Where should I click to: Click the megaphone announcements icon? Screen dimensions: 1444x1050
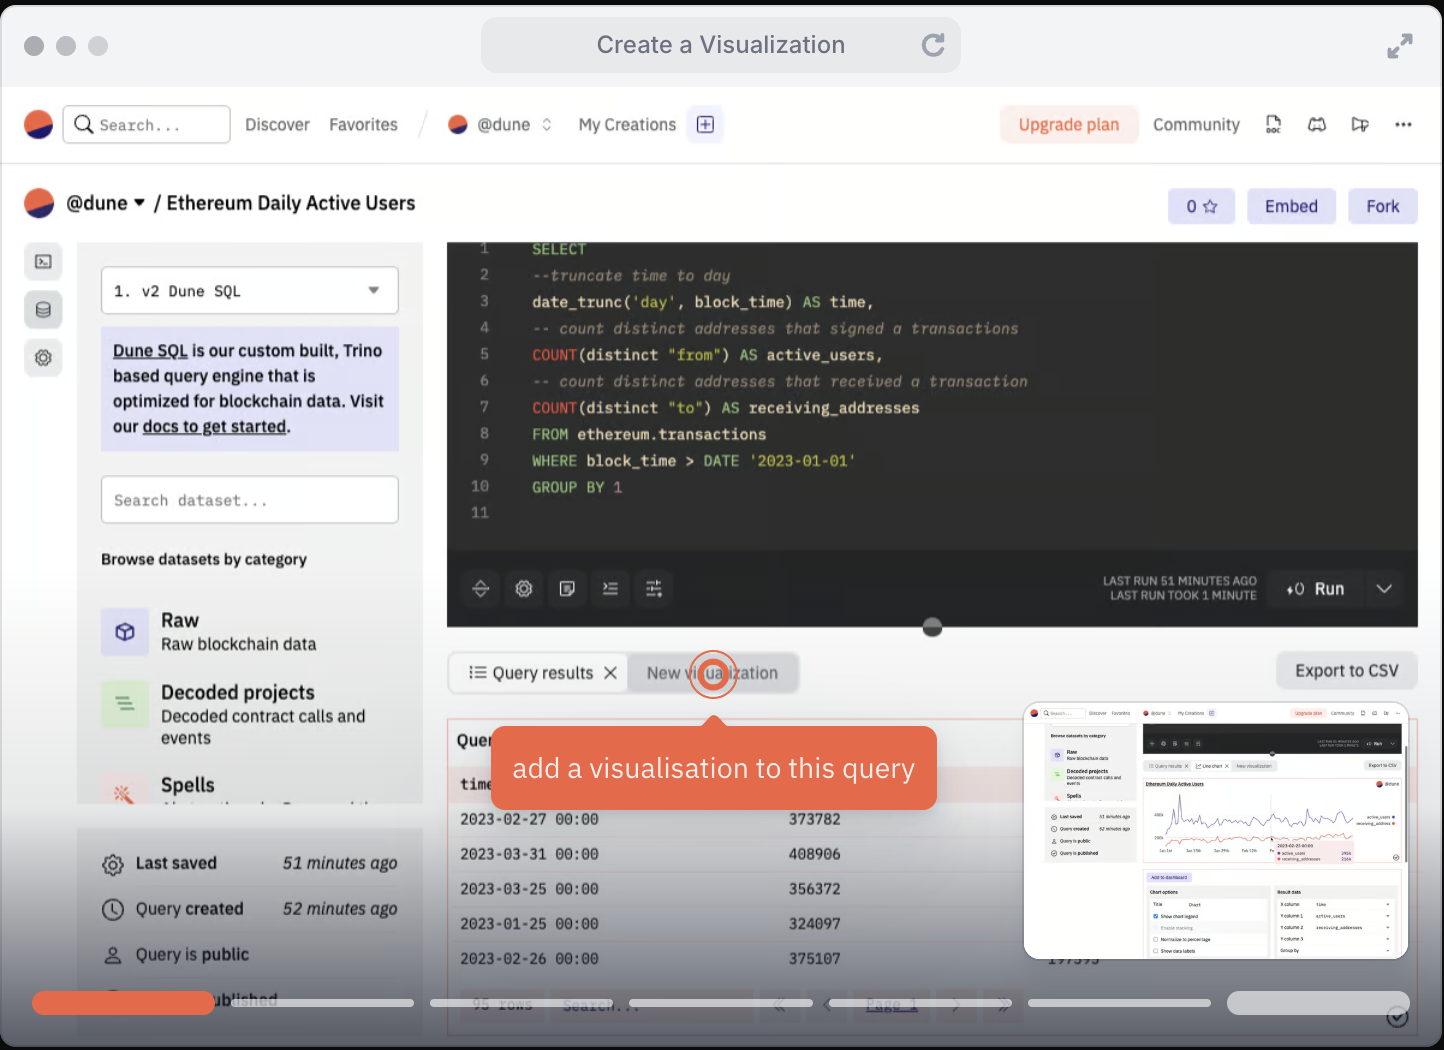click(1360, 124)
